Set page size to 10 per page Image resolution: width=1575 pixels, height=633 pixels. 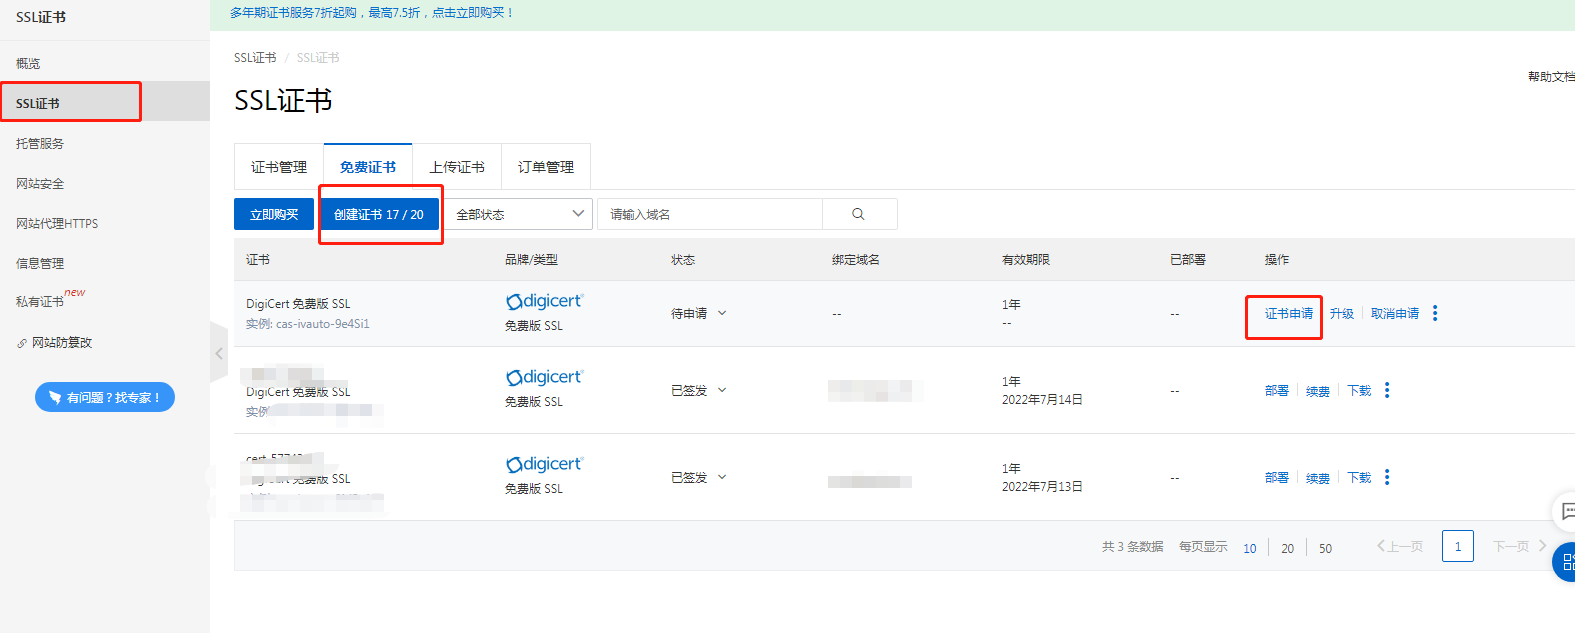pos(1250,548)
